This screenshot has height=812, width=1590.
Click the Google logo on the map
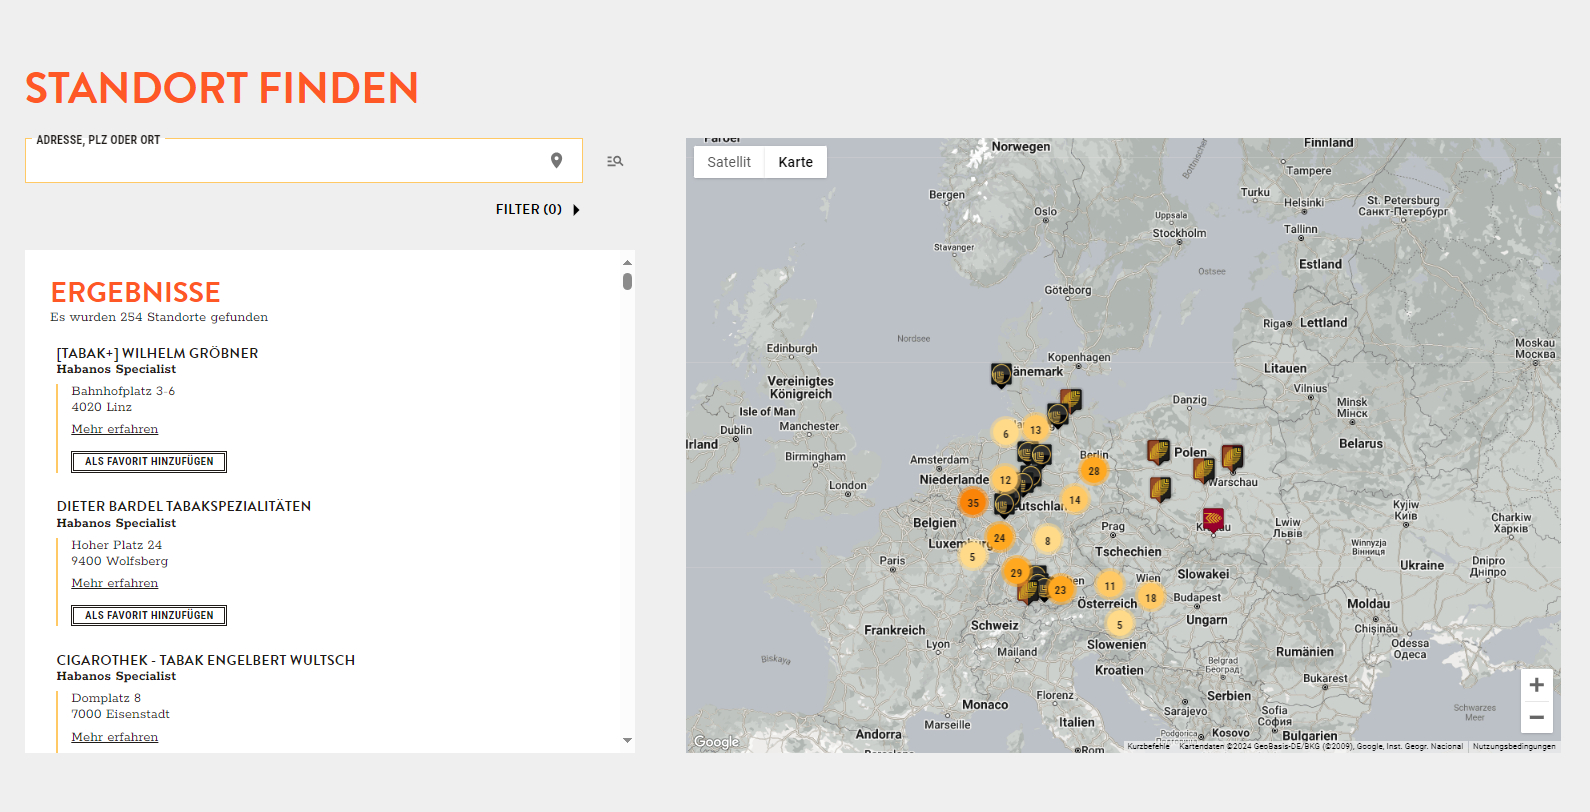717,742
